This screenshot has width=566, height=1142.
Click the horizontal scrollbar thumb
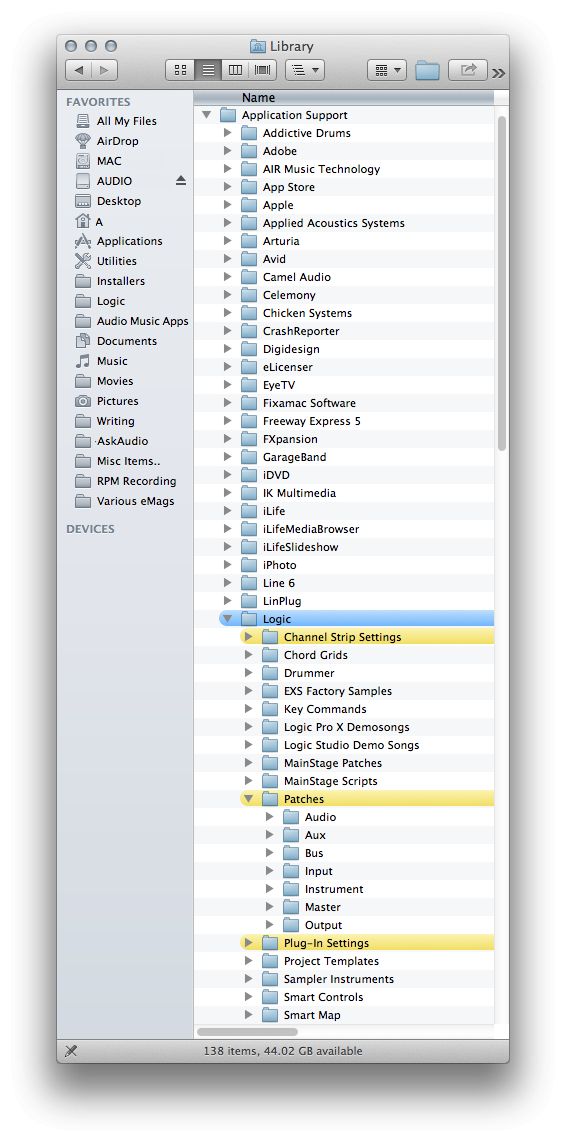coord(248,1032)
